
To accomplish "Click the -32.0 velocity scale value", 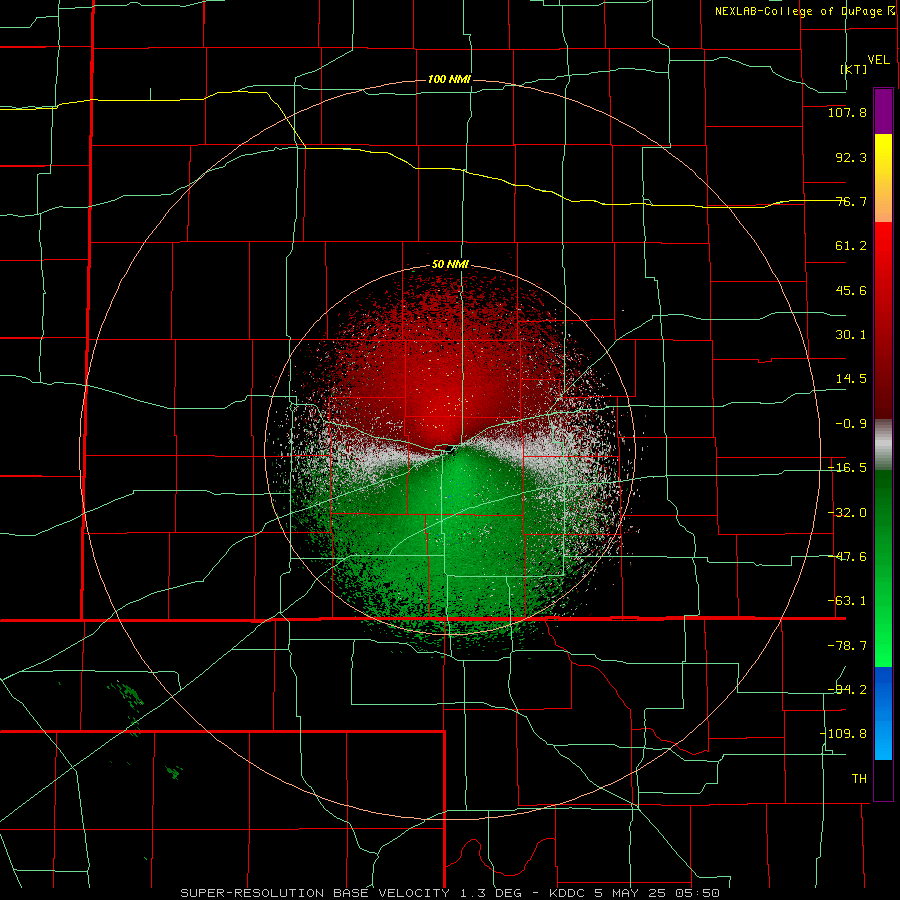I will click(x=847, y=513).
